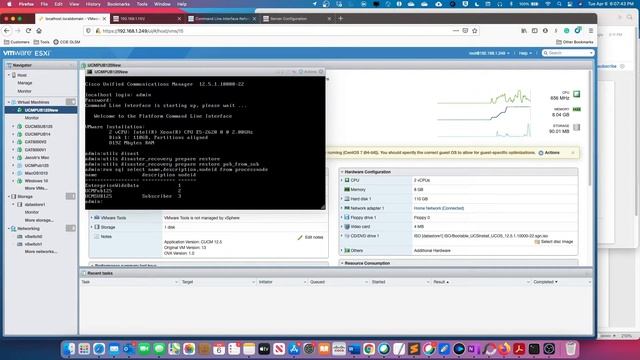Open the ESXi Help dropdown

(x=525, y=53)
